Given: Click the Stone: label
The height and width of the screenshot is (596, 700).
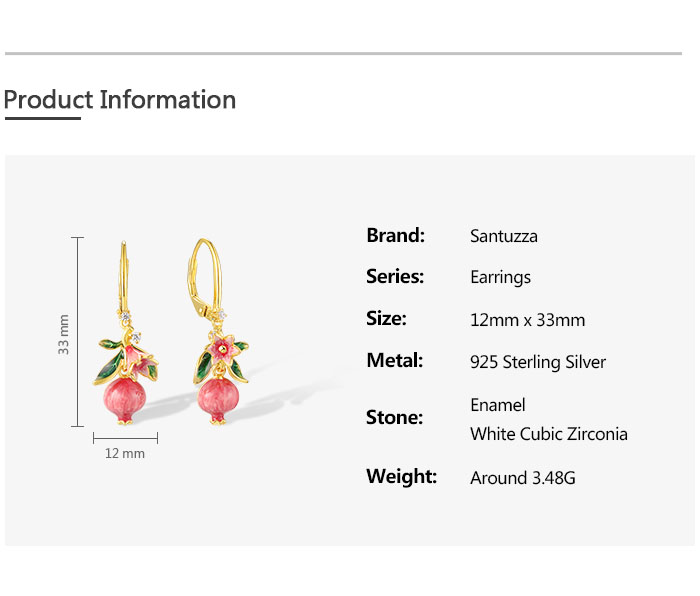Looking at the screenshot, I should (395, 417).
